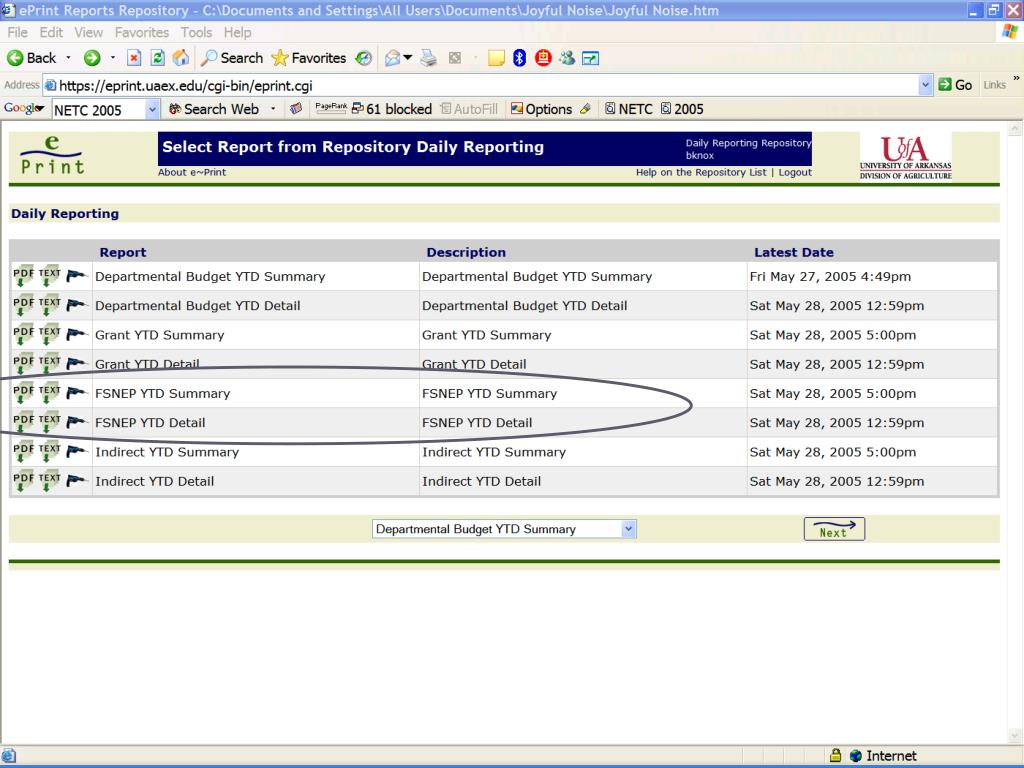Download TEXT of Departmental Budget YTD Summary
Viewport: 1024px width, 768px height.
tap(50, 276)
